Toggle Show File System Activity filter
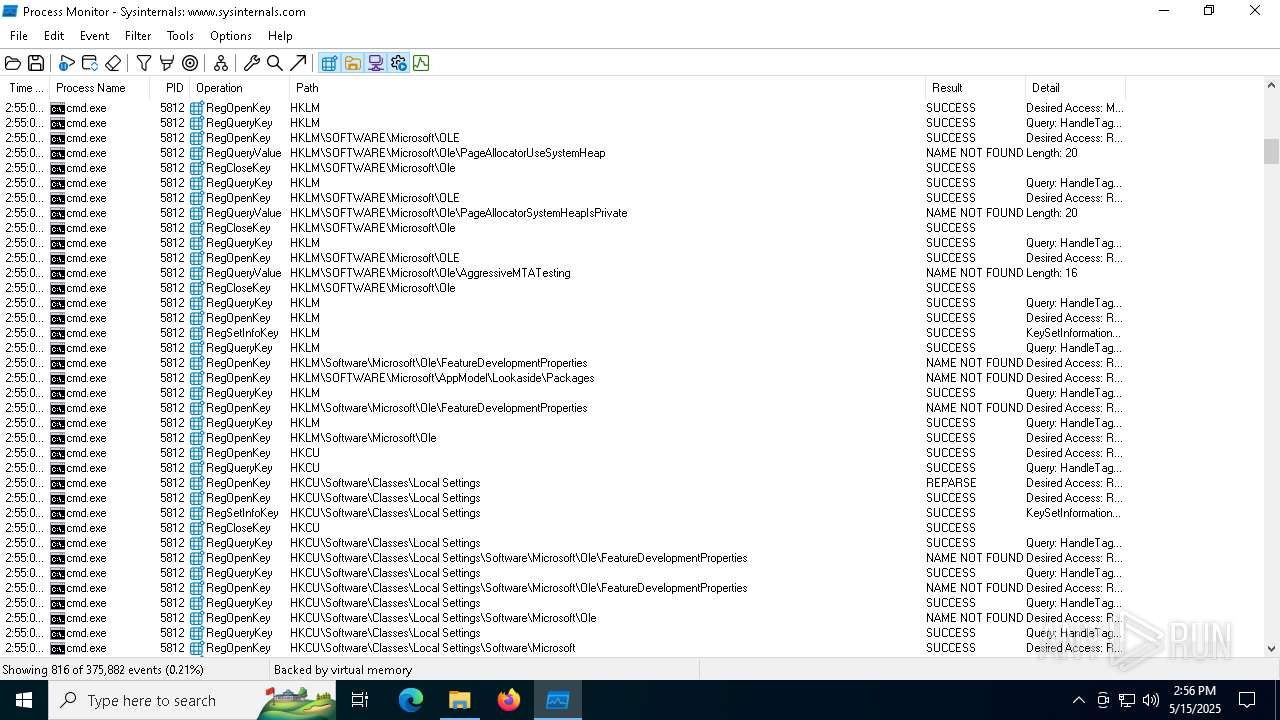 click(x=352, y=63)
